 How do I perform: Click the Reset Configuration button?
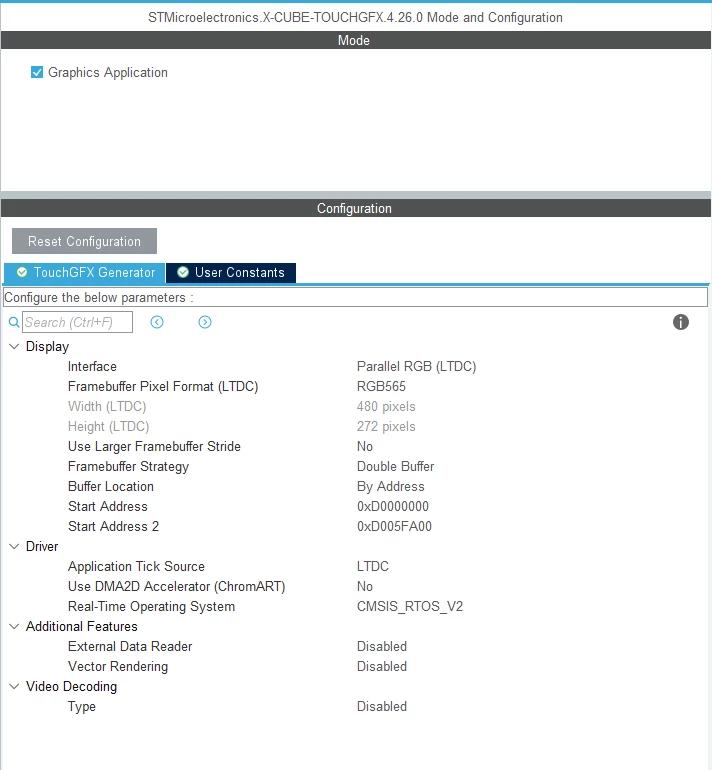tap(84, 241)
